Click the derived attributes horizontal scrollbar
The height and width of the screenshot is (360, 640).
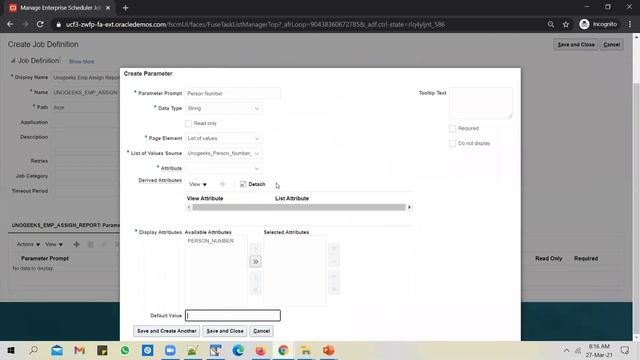pos(299,207)
